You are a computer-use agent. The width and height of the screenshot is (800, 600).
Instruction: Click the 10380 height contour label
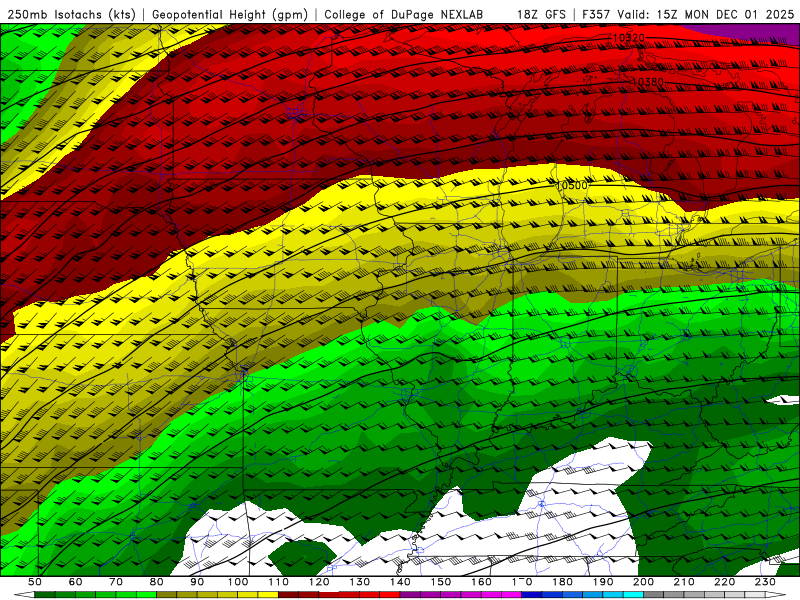(647, 82)
